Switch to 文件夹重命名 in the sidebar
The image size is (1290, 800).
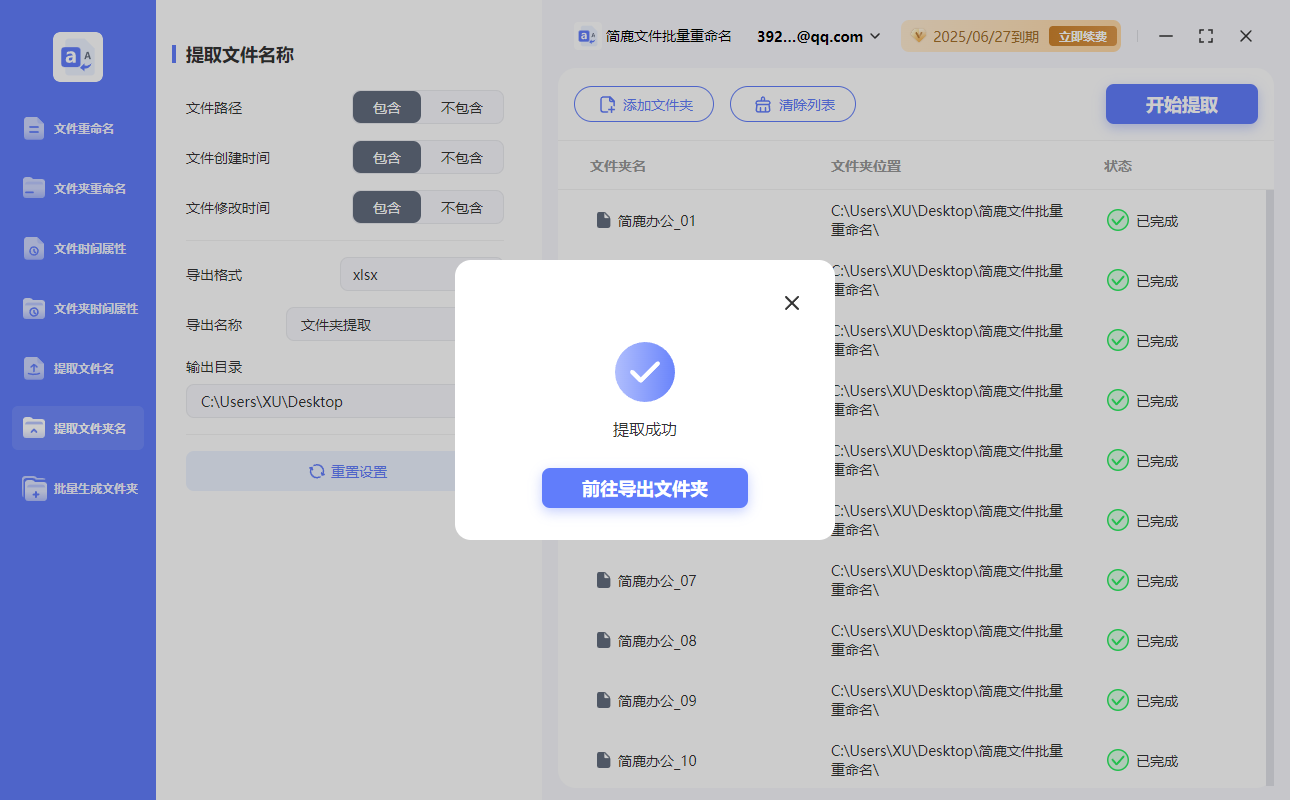(77, 188)
